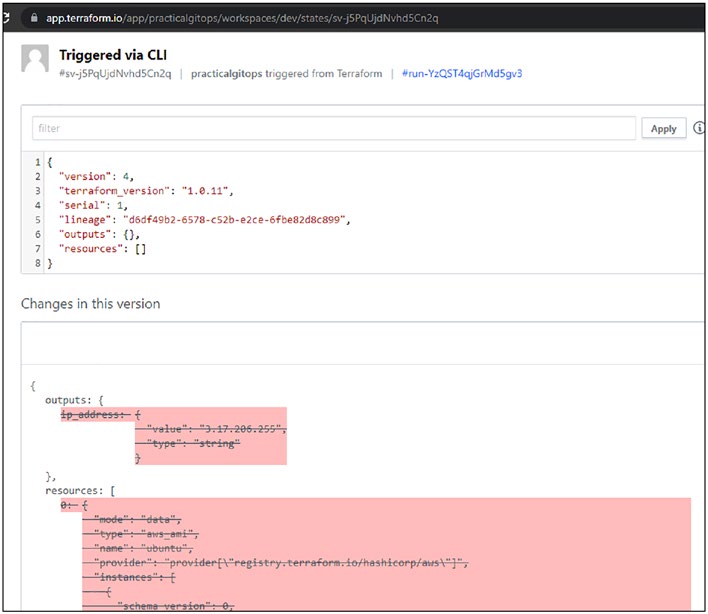Screen dimensions: 708x614
Task: Click the "resources: [" line in diff
Action: coord(80,490)
